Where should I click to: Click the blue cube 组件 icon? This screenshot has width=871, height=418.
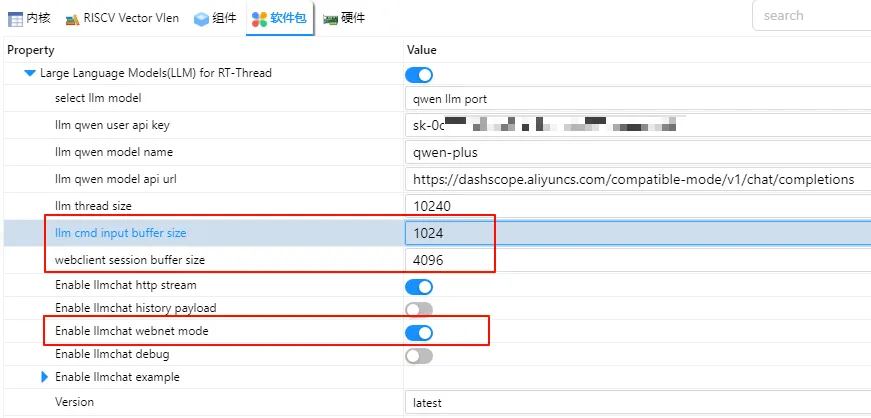coord(201,19)
